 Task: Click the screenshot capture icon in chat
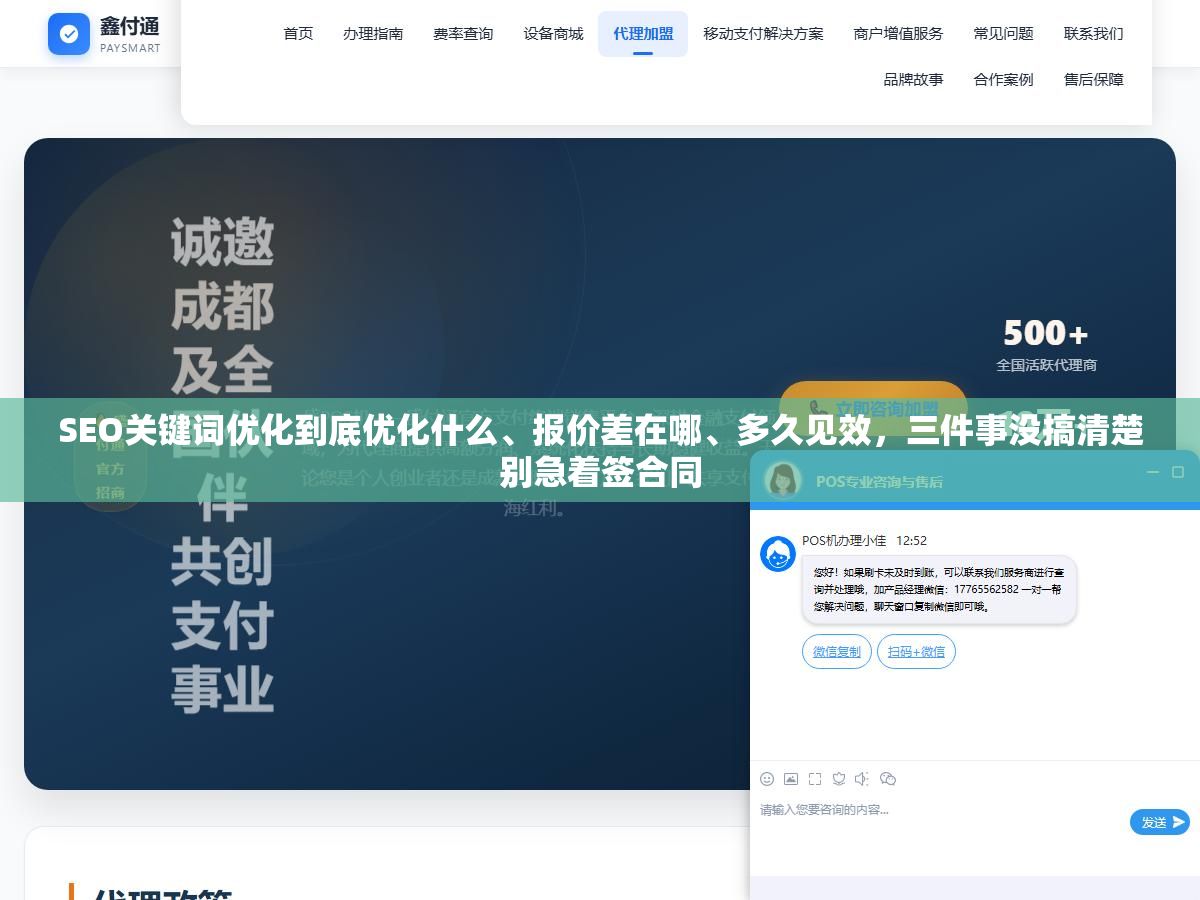(815, 779)
